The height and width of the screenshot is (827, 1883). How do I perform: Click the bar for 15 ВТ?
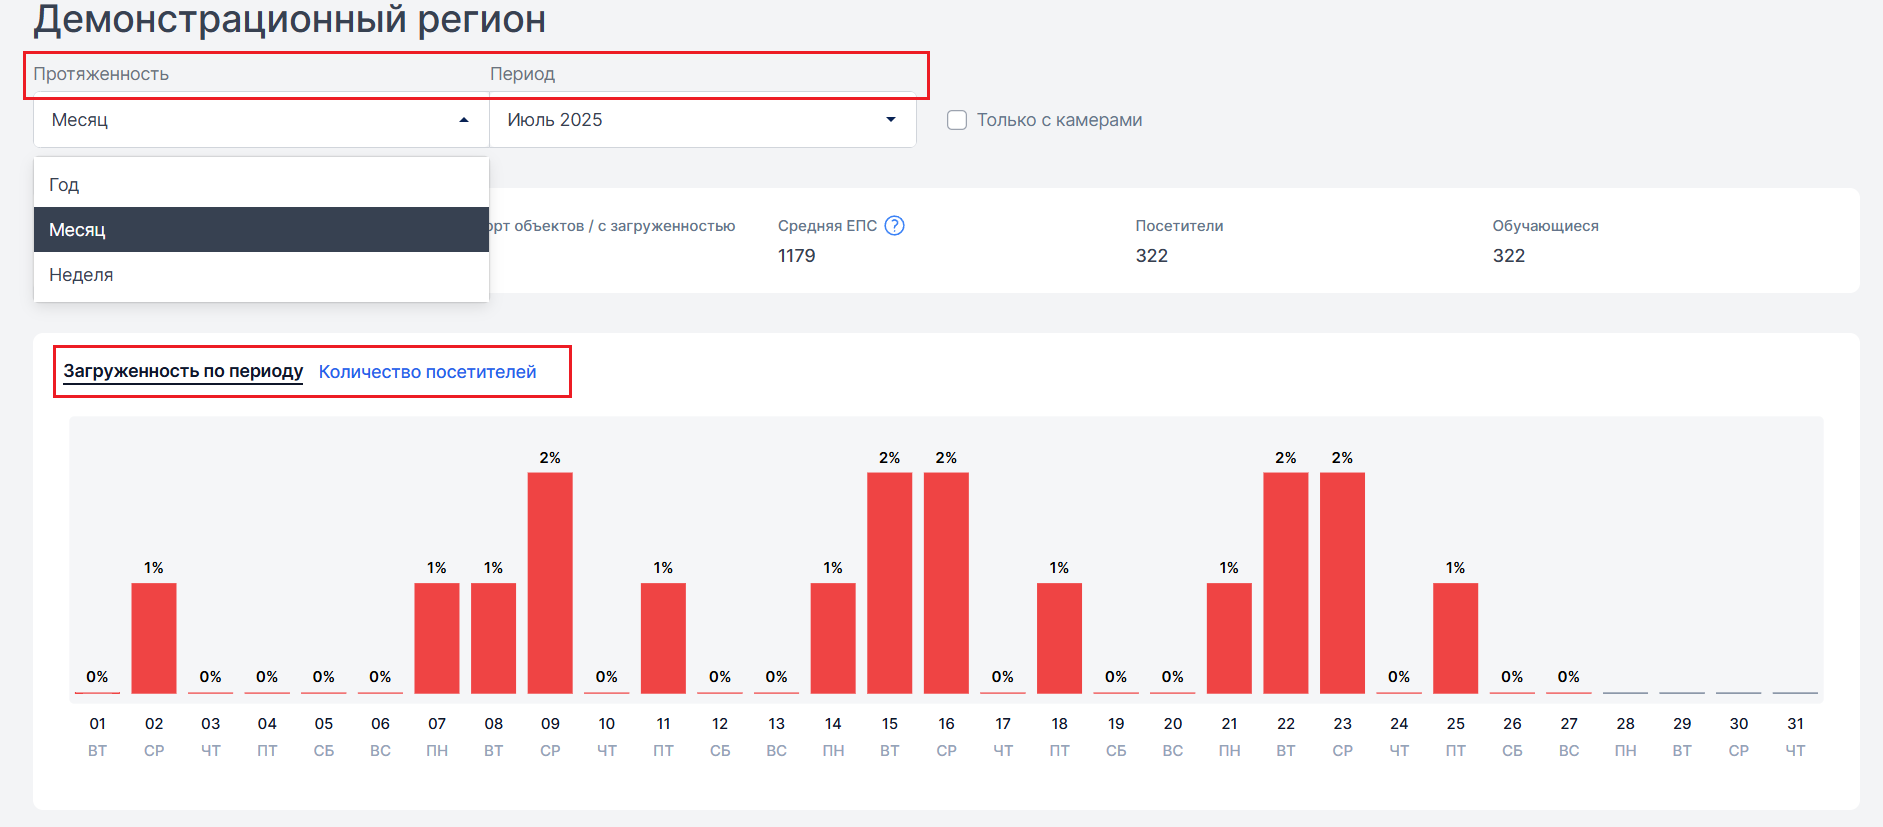tap(889, 582)
